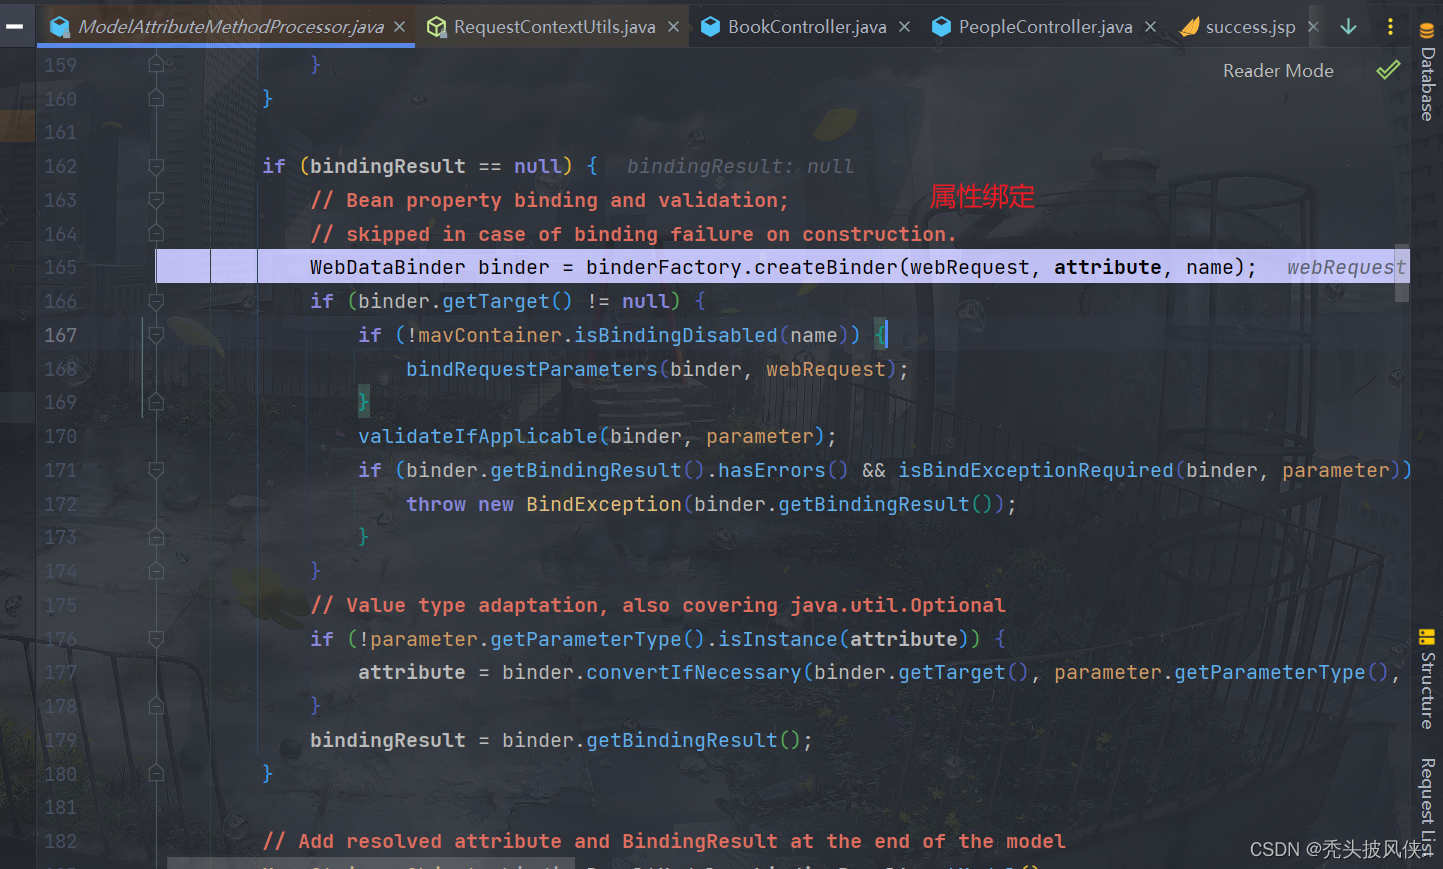Screen dimensions: 1443x869
Task: Click the hide panel minus icon
Action: tap(15, 27)
